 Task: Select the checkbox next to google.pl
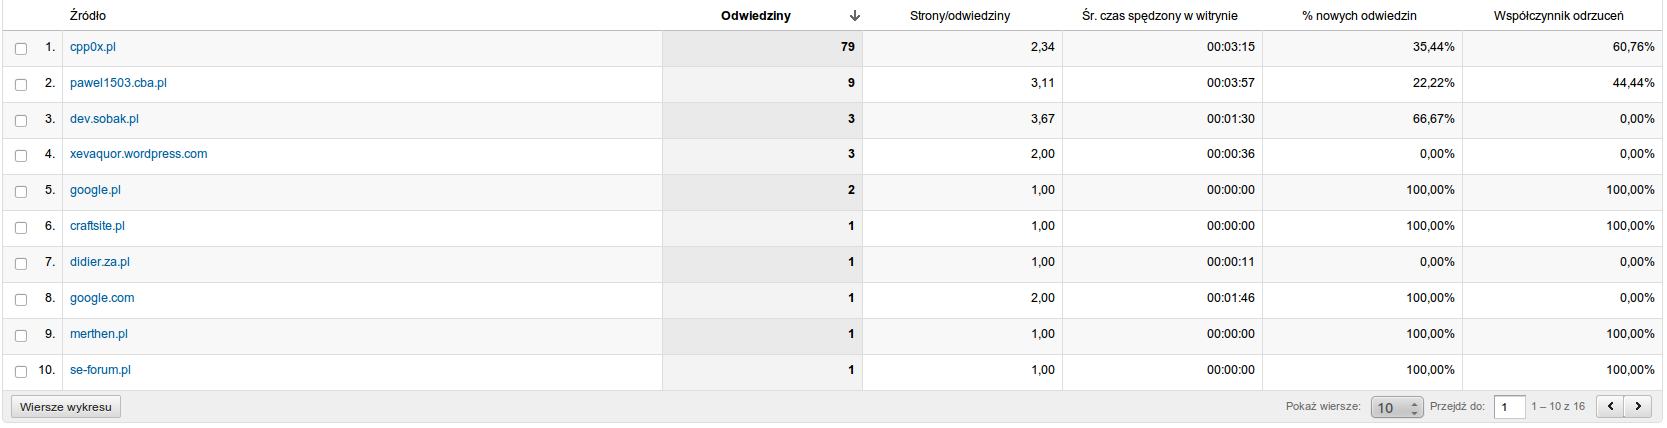21,191
